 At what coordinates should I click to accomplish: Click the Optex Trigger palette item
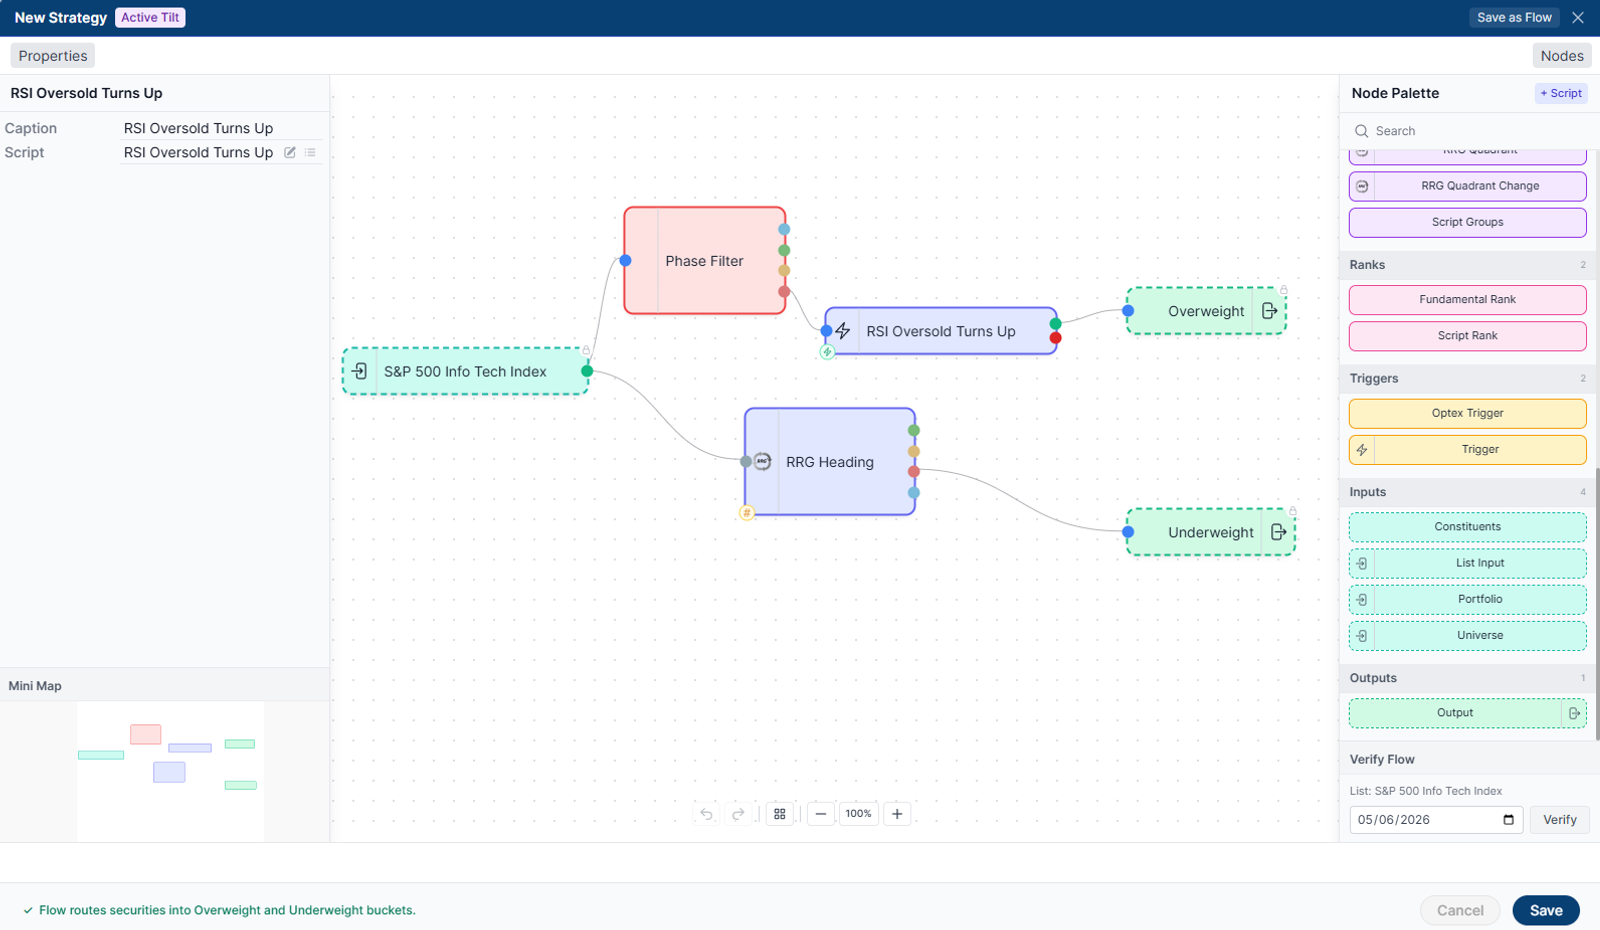click(1468, 413)
